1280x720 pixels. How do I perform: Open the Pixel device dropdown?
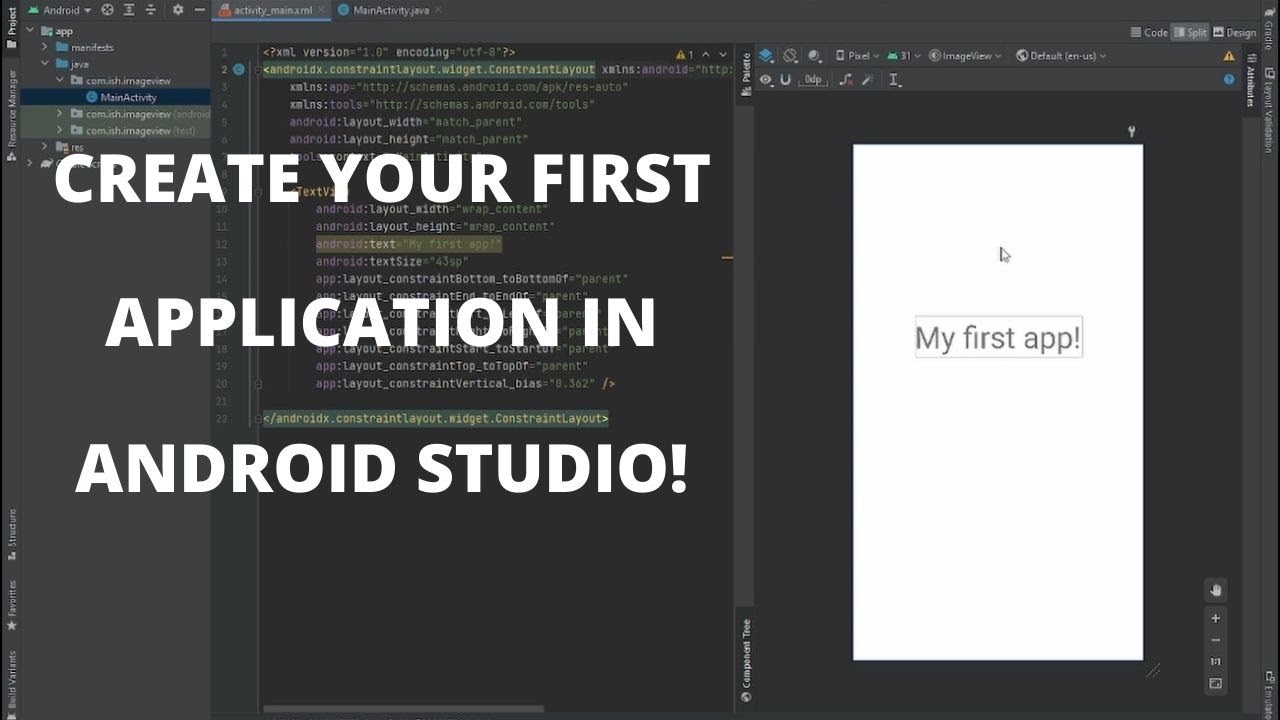tap(856, 56)
